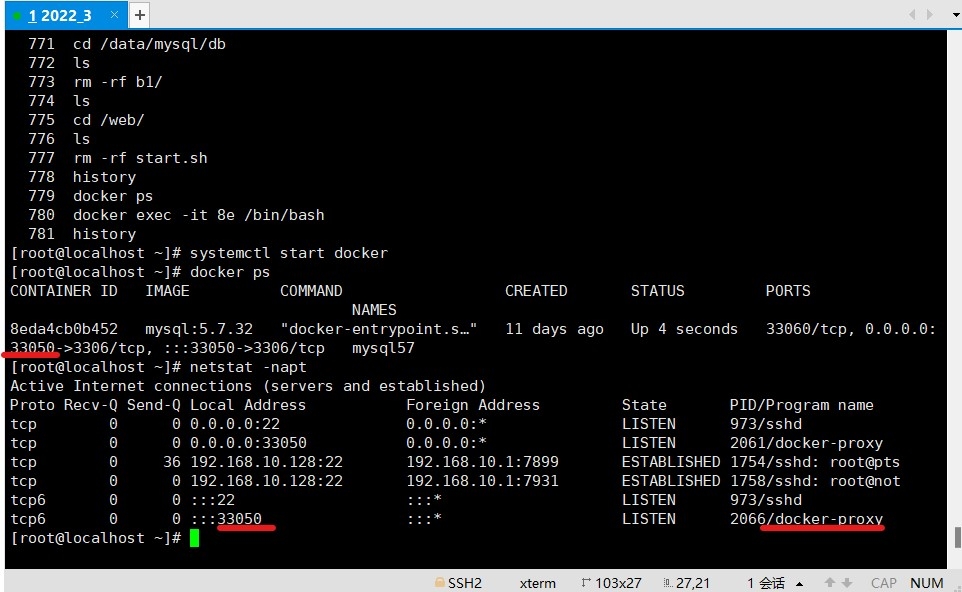Click the mysql57 container name in output

tap(383, 348)
